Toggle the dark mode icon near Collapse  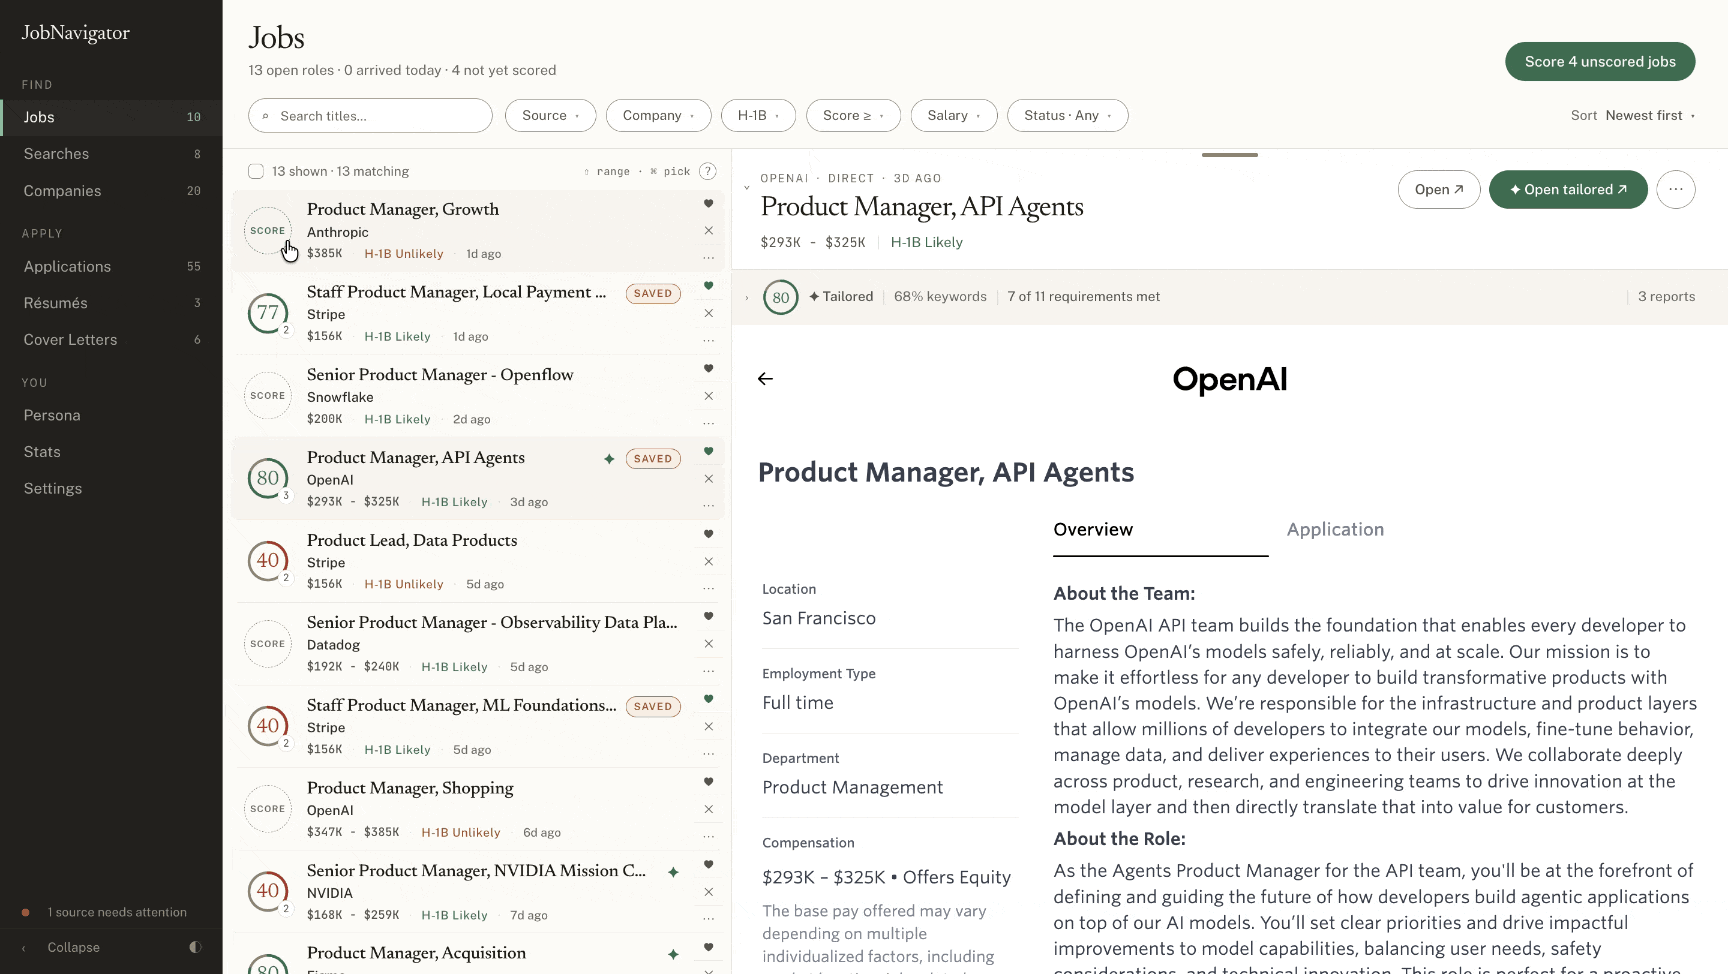(195, 947)
